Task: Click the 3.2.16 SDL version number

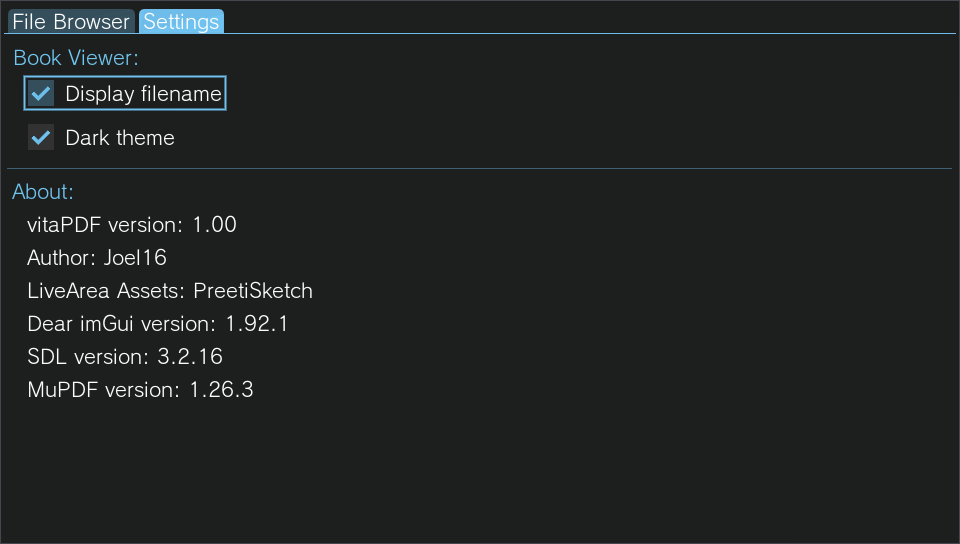Action: click(190, 357)
